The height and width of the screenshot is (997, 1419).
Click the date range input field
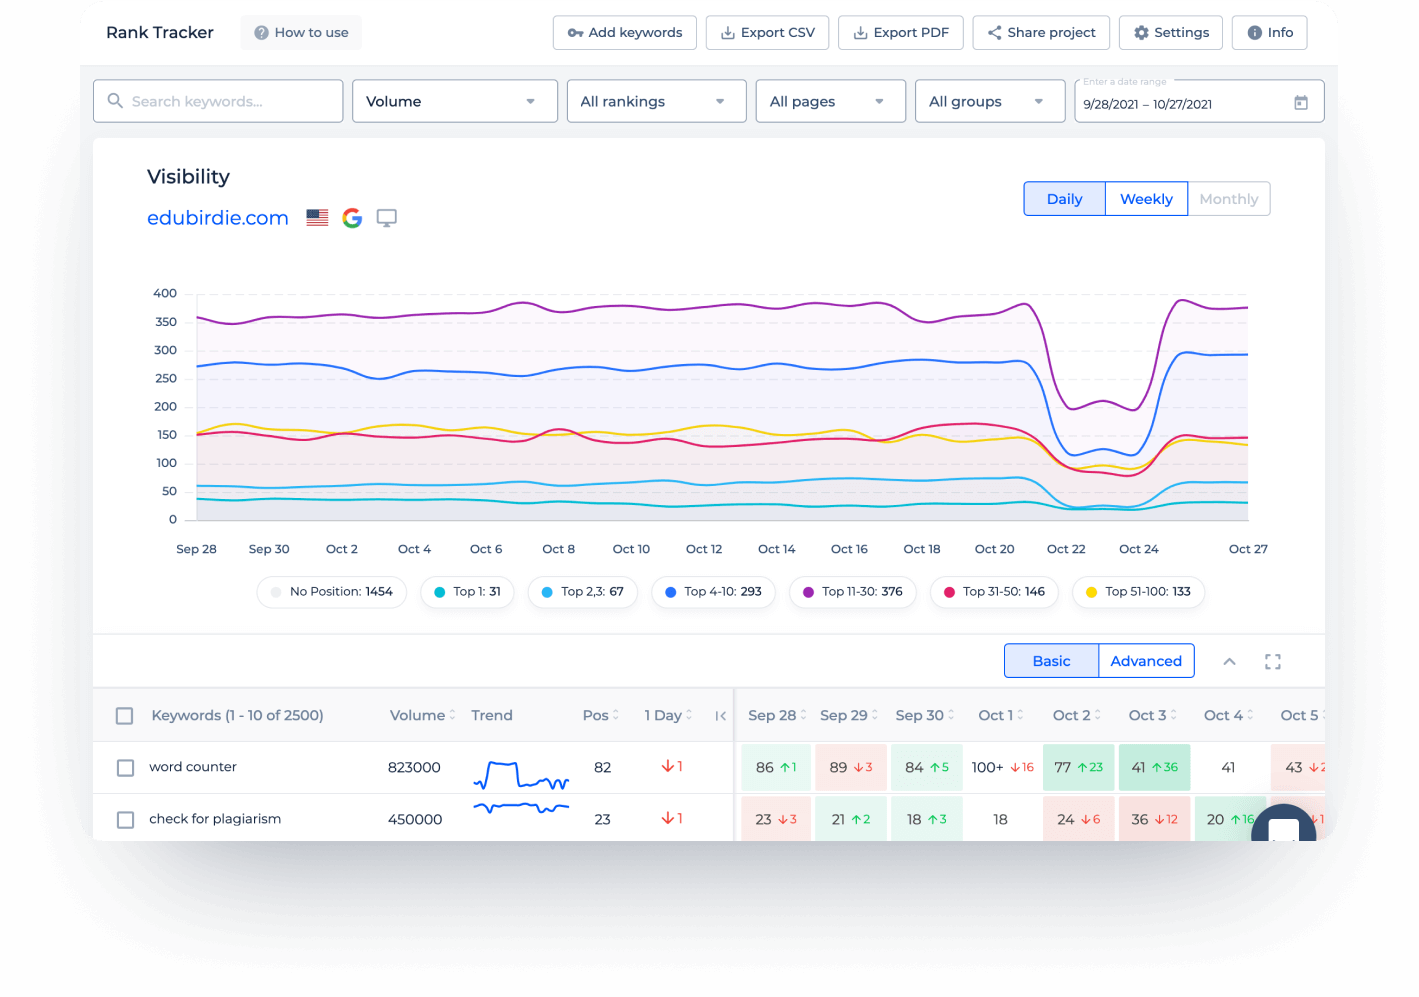pos(1199,101)
